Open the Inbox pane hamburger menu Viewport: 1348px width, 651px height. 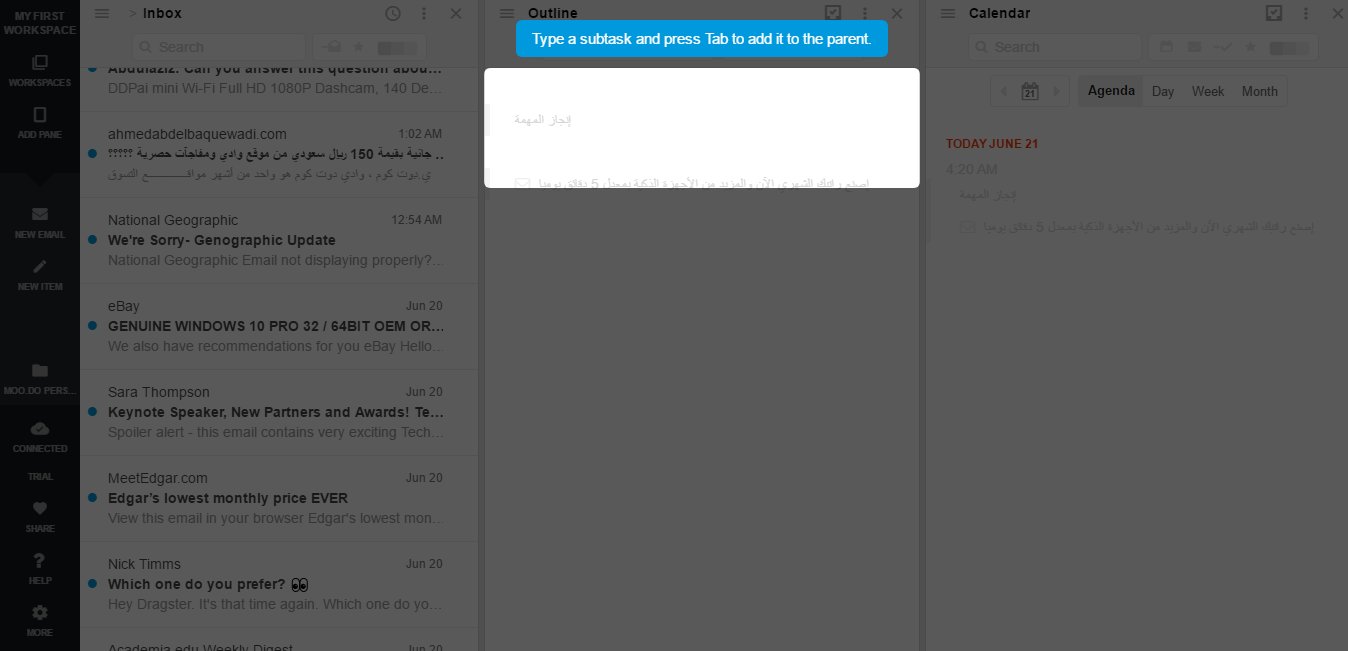(102, 13)
